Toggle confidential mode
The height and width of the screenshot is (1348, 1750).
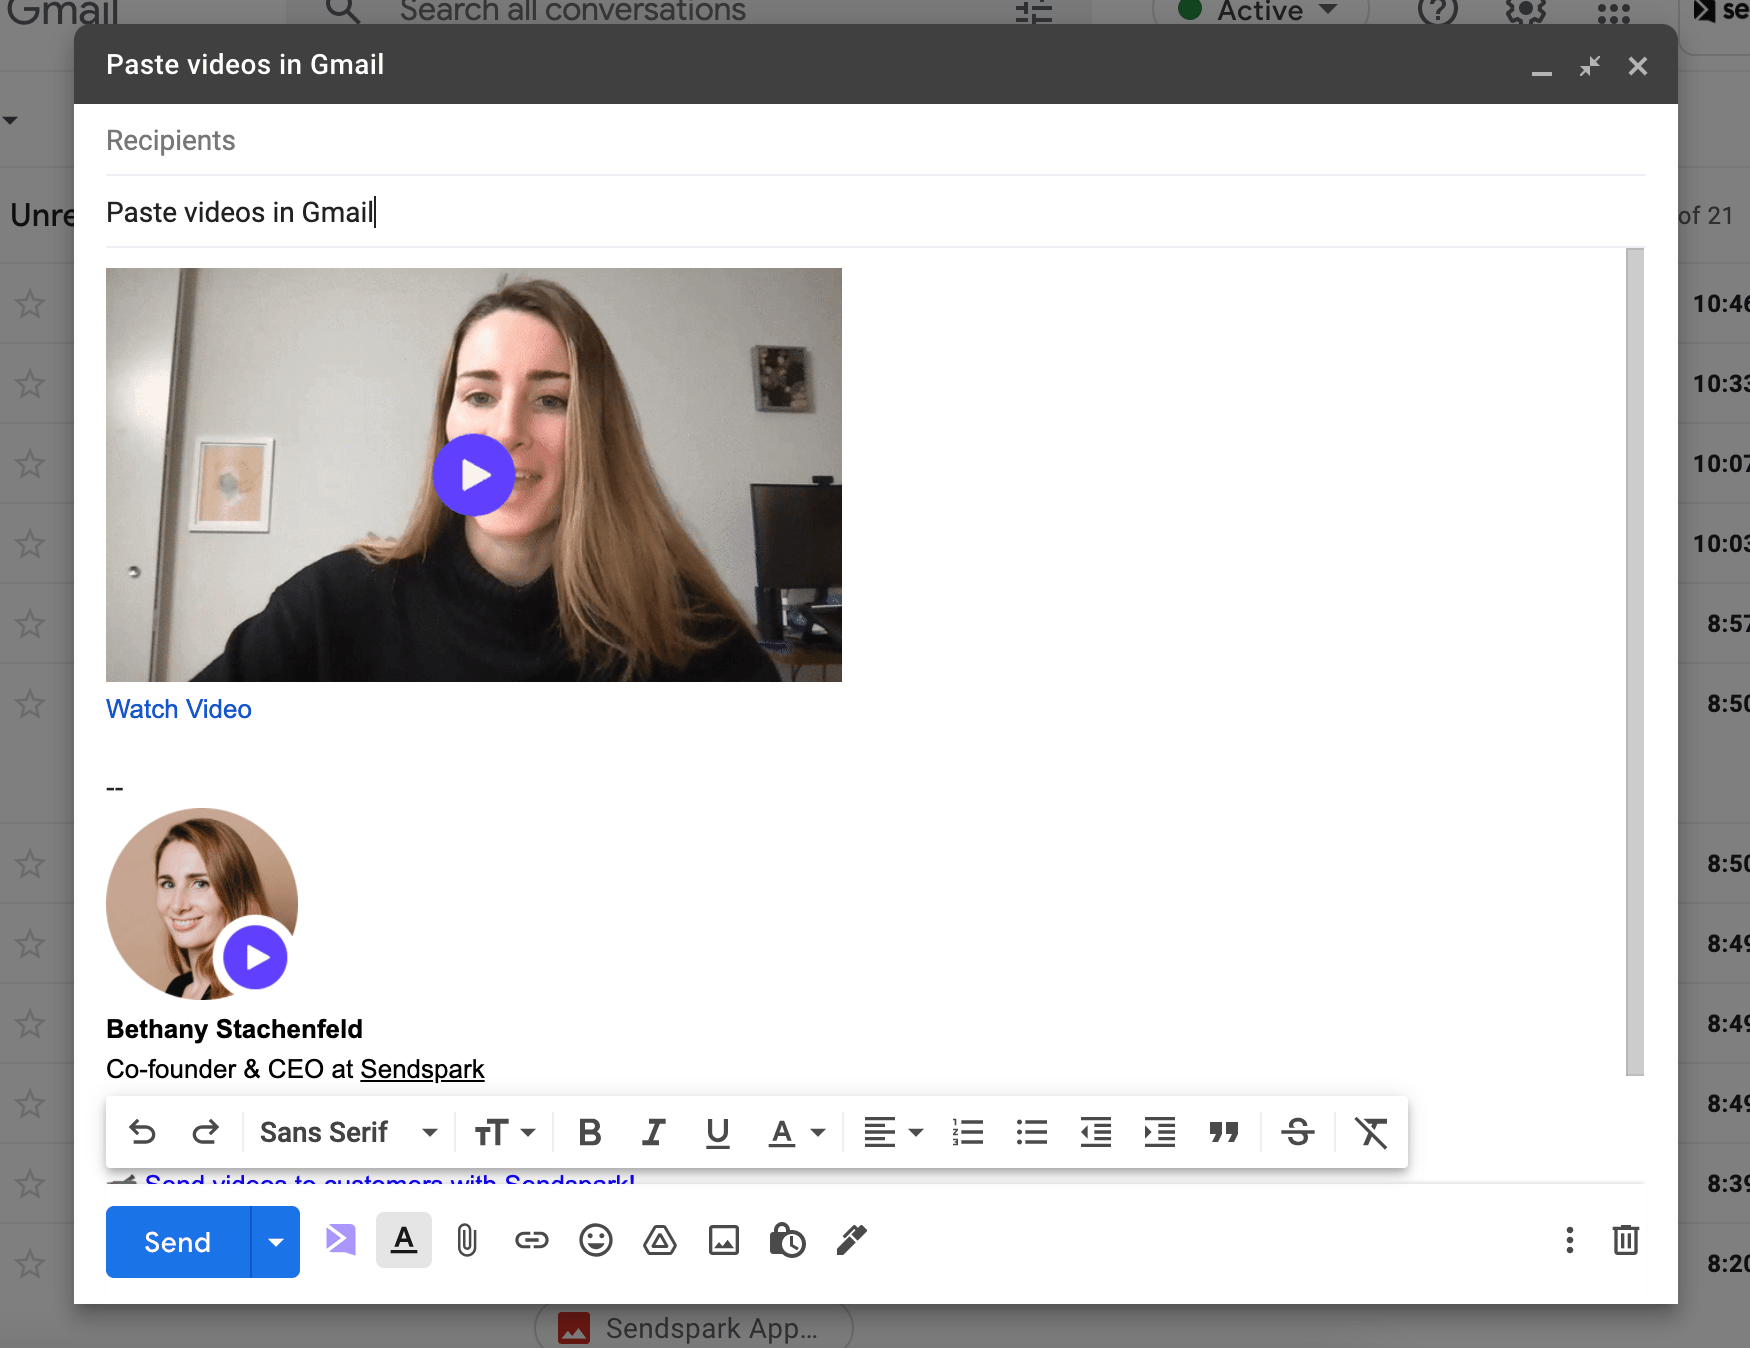pyautogui.click(x=788, y=1240)
